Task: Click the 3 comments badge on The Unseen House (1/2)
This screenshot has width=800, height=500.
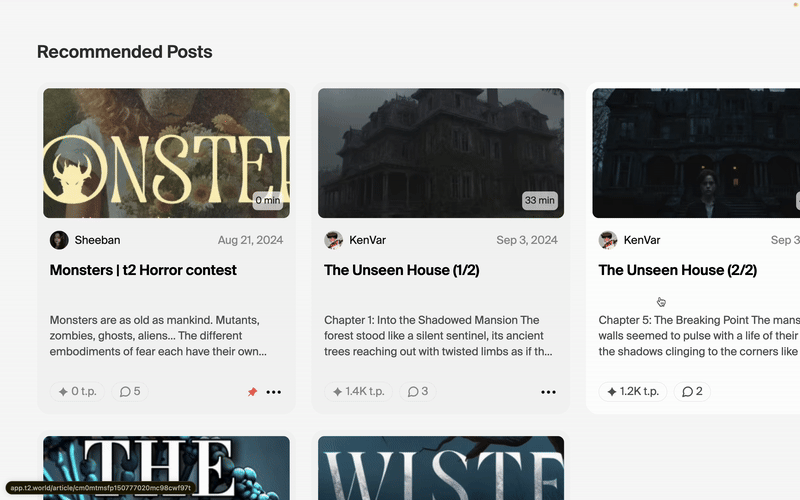Action: (417, 391)
